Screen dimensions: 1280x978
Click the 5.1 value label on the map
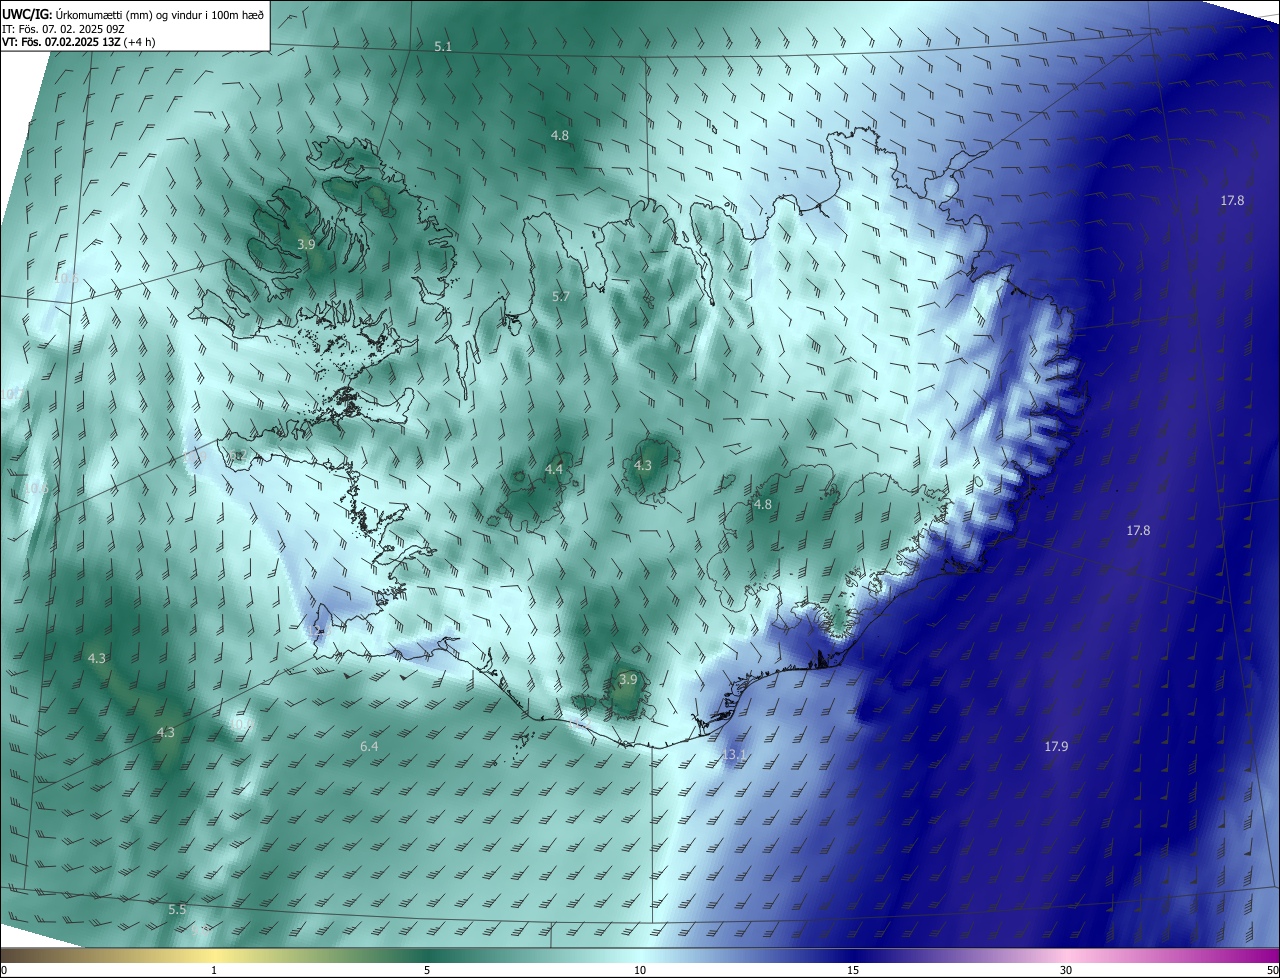click(443, 47)
